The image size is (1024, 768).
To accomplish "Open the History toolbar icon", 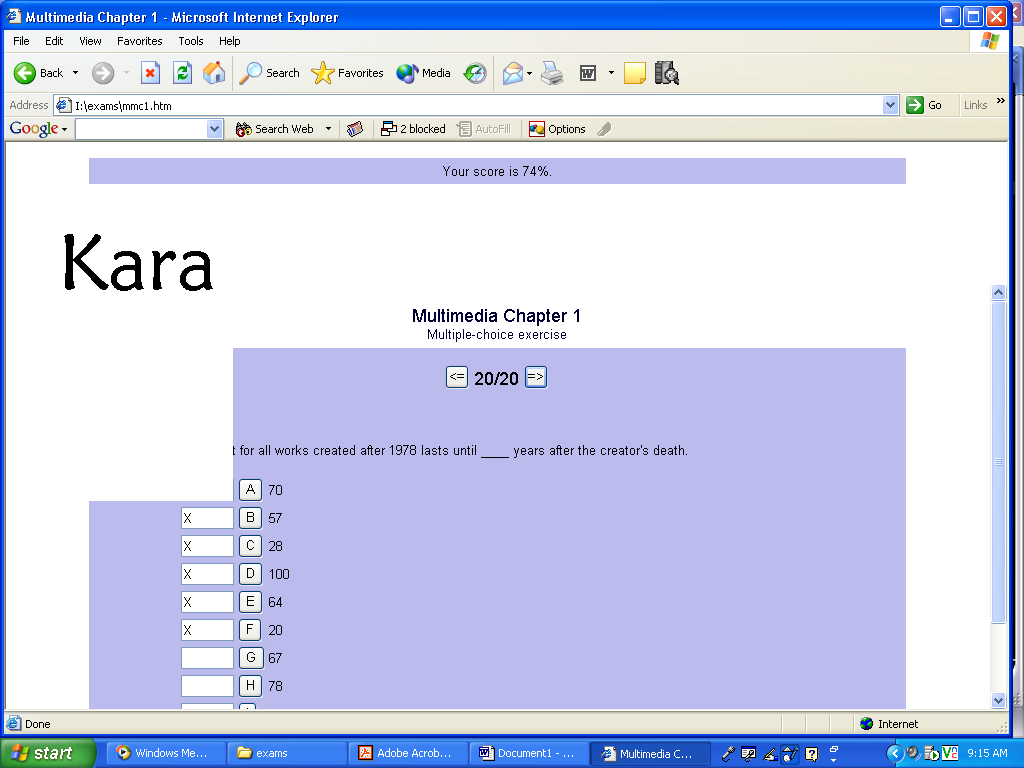I will click(x=475, y=73).
